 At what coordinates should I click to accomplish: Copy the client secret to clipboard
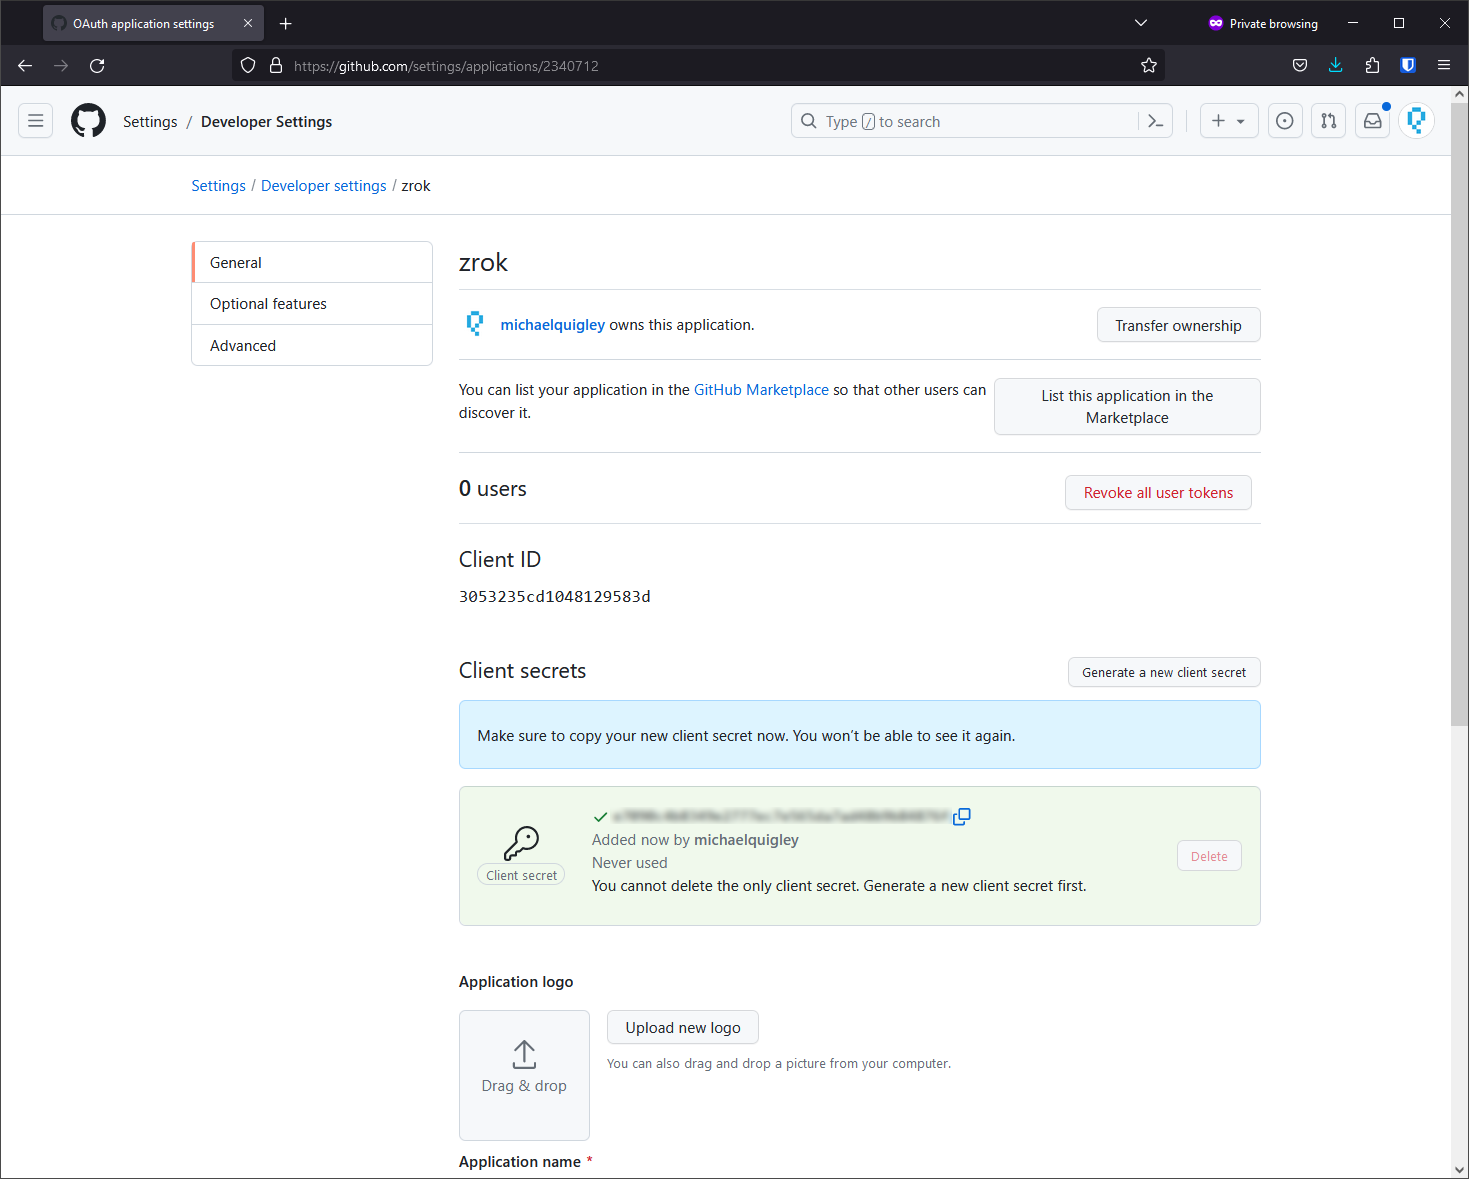[961, 817]
